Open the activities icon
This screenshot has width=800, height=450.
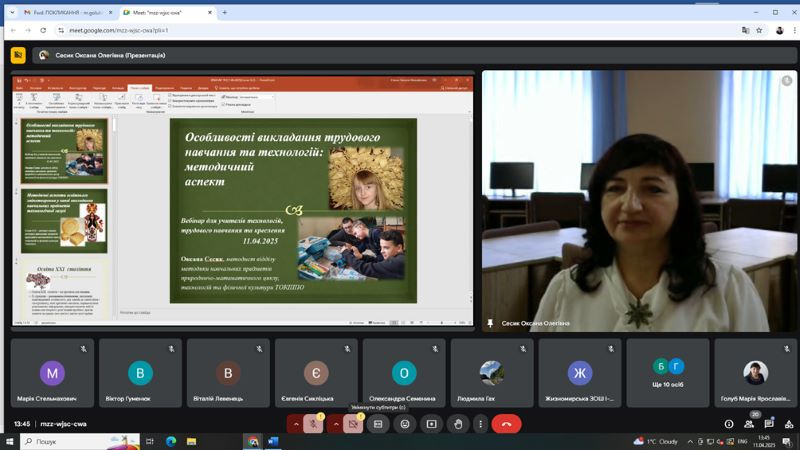[x=789, y=424]
